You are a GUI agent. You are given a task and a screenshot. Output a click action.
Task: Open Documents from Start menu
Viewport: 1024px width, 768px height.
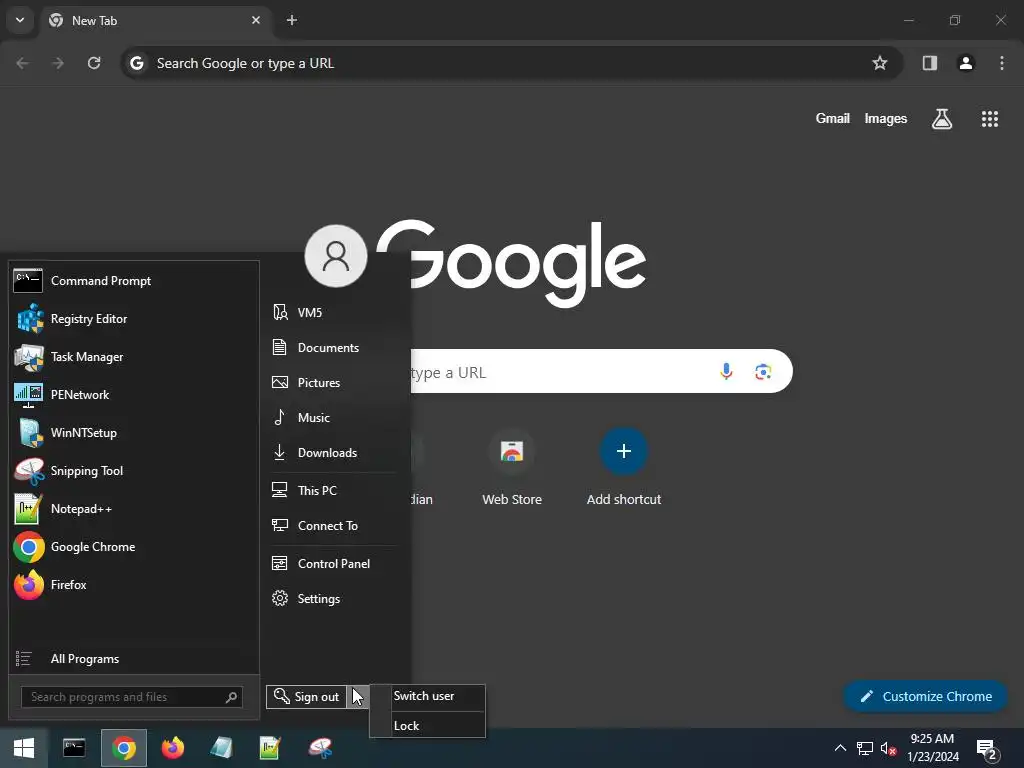333,347
